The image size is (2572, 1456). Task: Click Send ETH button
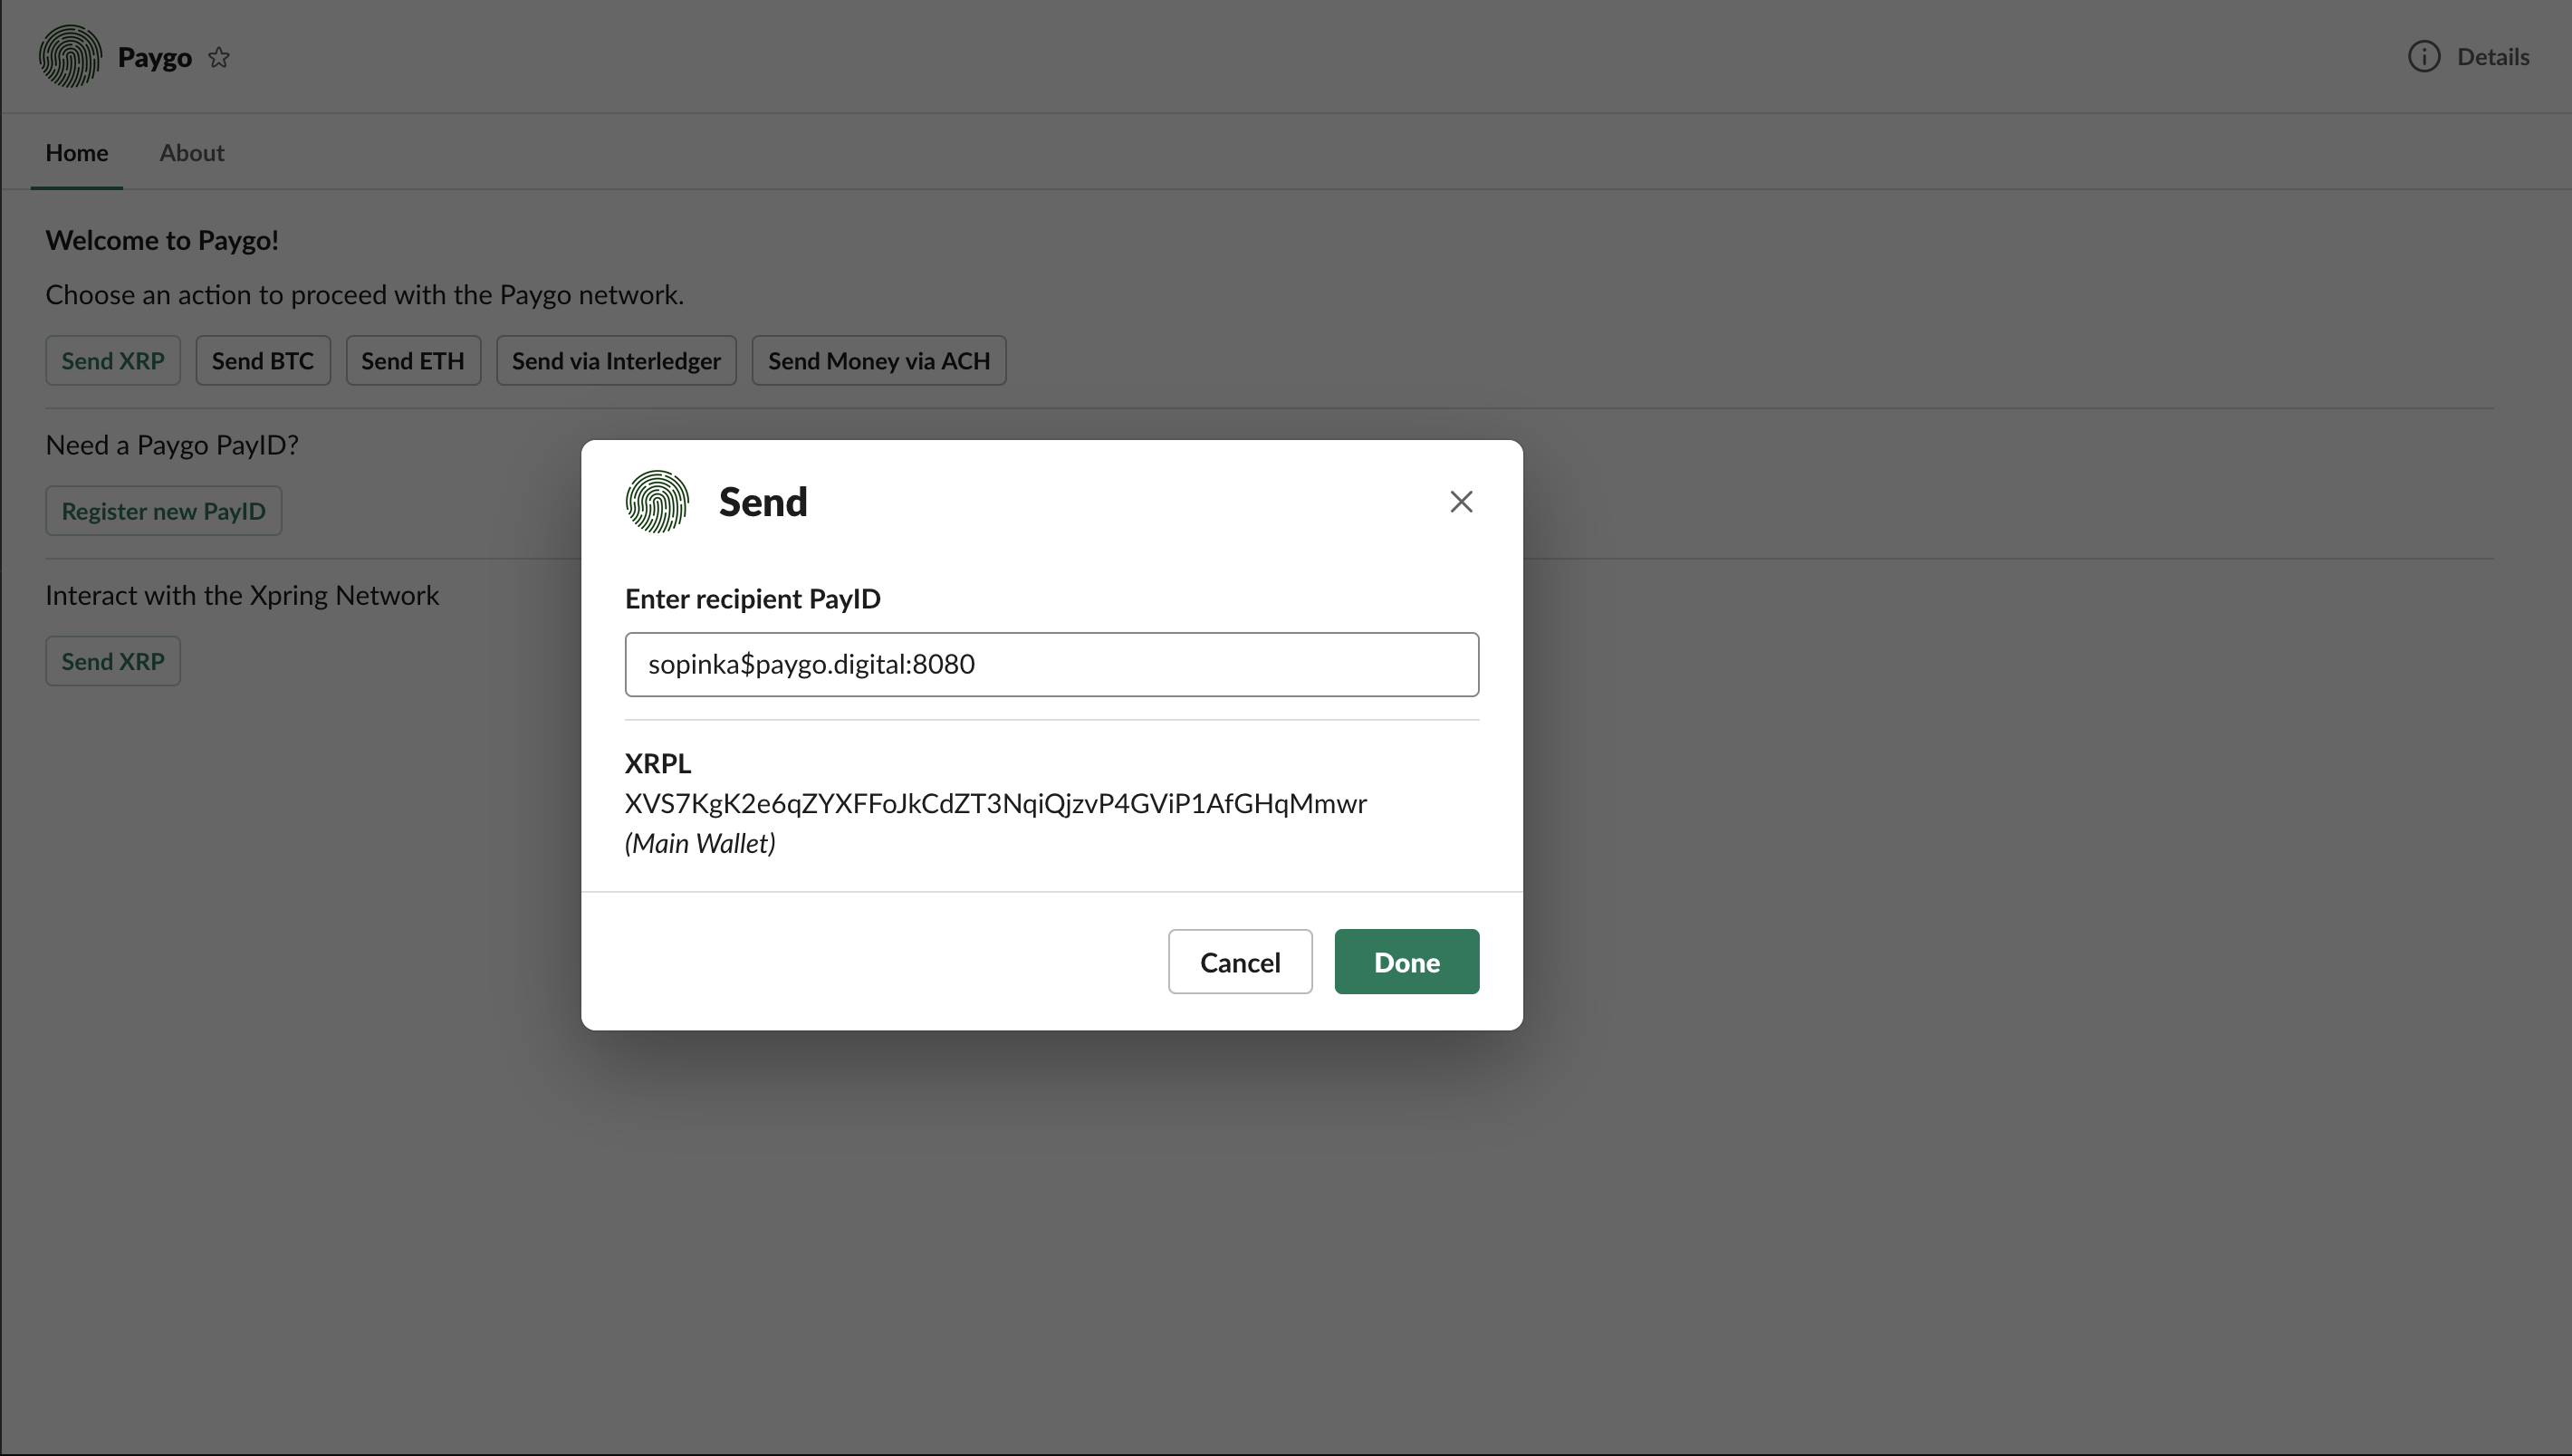pos(412,361)
